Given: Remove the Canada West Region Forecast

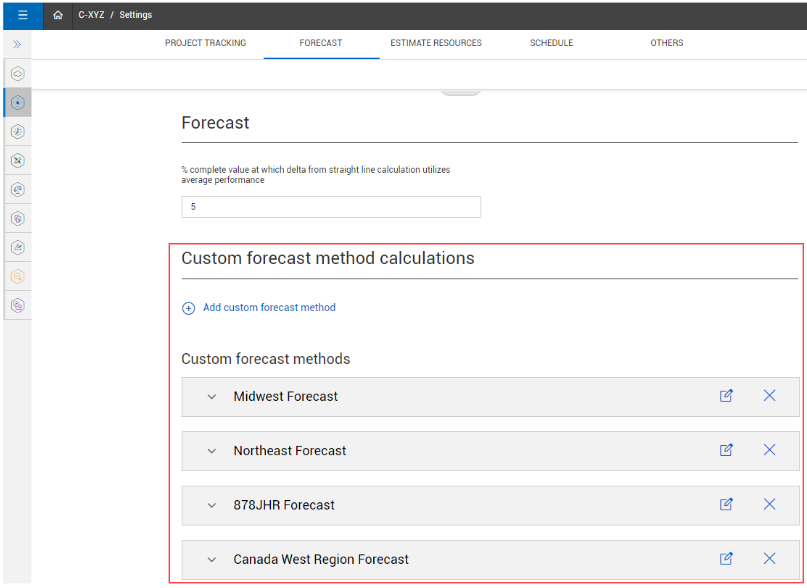Looking at the screenshot, I should tap(769, 558).
